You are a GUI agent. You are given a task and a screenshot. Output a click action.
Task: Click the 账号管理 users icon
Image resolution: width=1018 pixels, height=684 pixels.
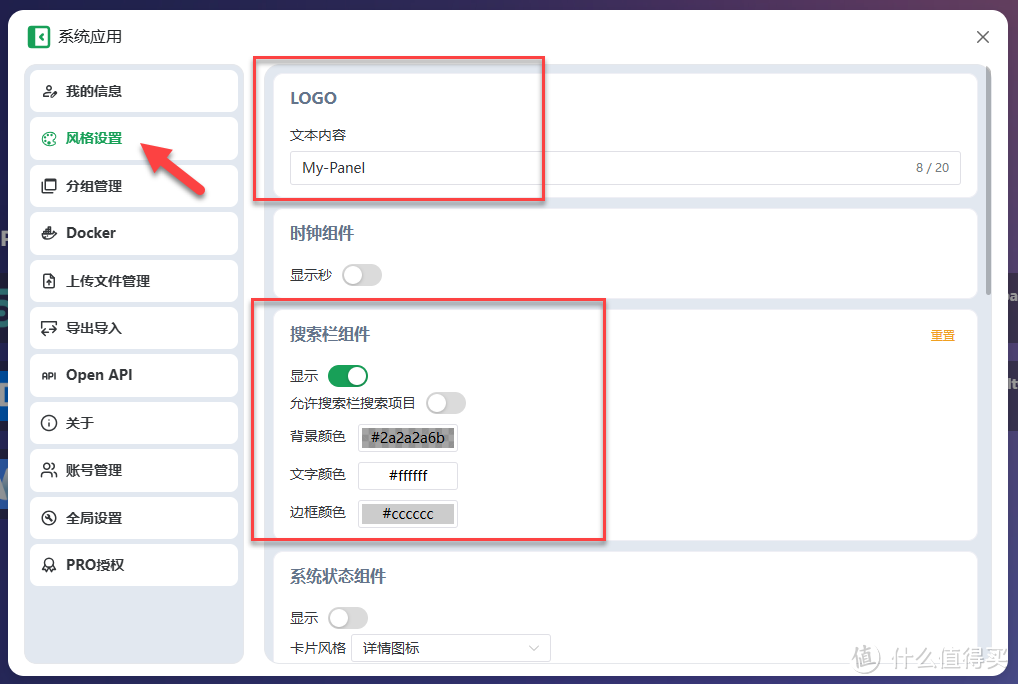pos(49,470)
